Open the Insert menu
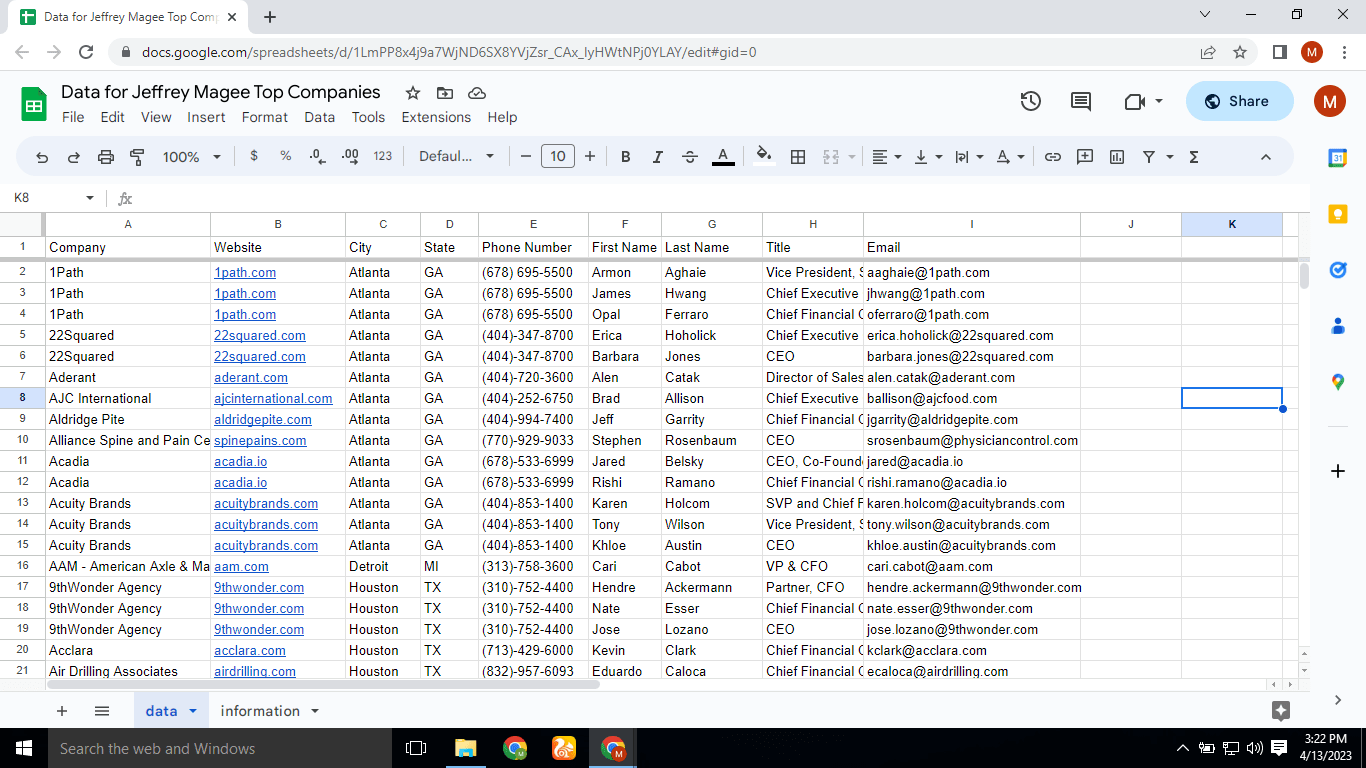This screenshot has height=768, width=1366. tap(206, 117)
